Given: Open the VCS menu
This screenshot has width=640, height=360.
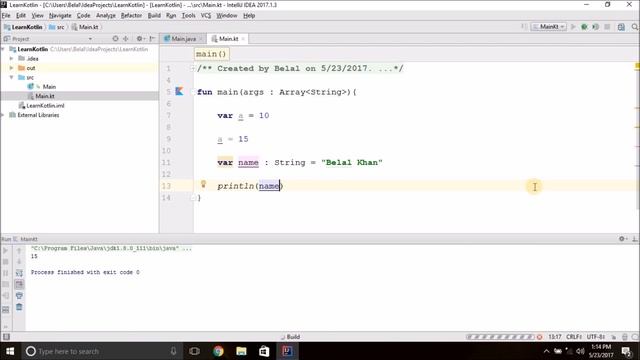Looking at the screenshot, I should tap(206, 16).
